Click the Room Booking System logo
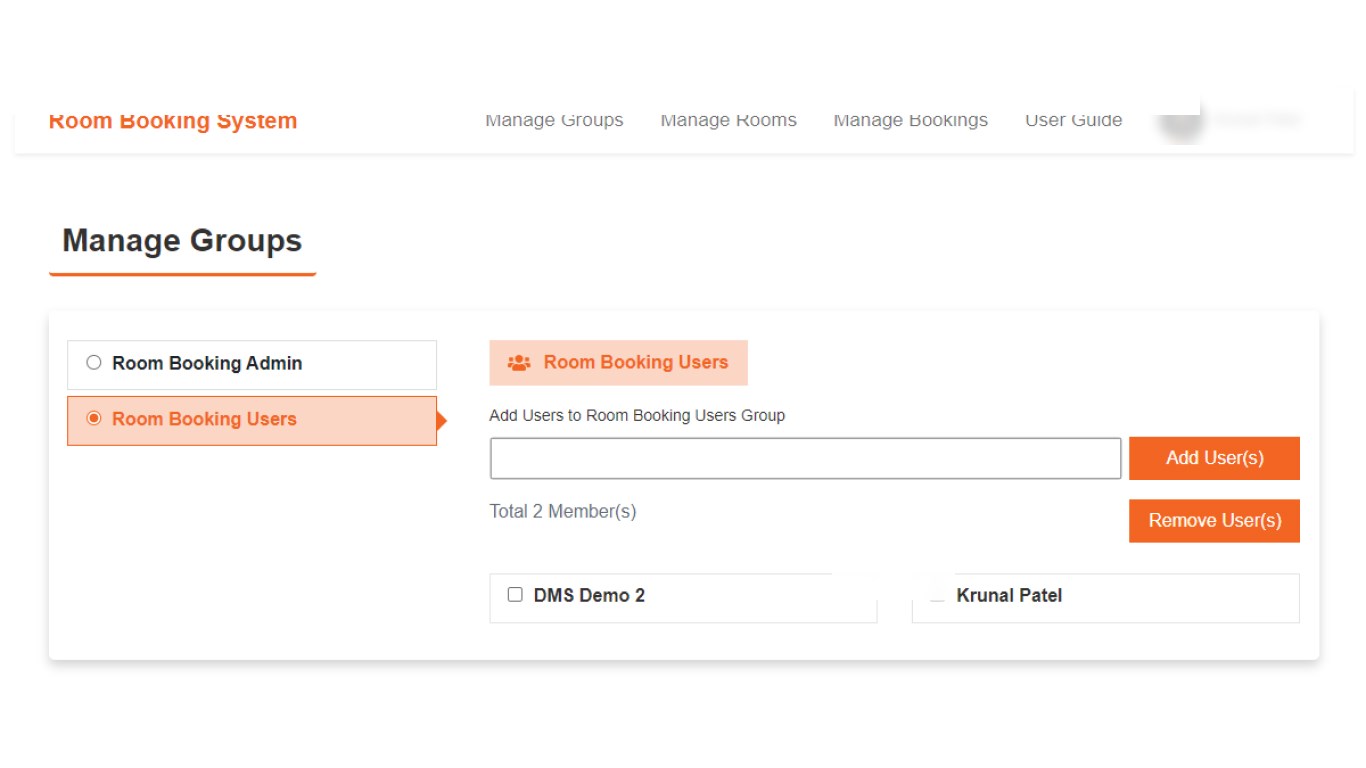1366x768 pixels. 173,121
